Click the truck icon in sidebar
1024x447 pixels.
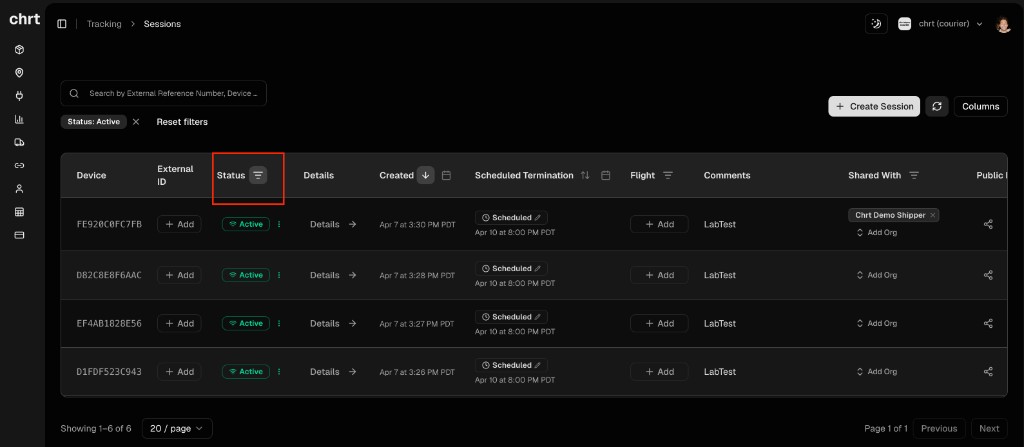point(19,142)
